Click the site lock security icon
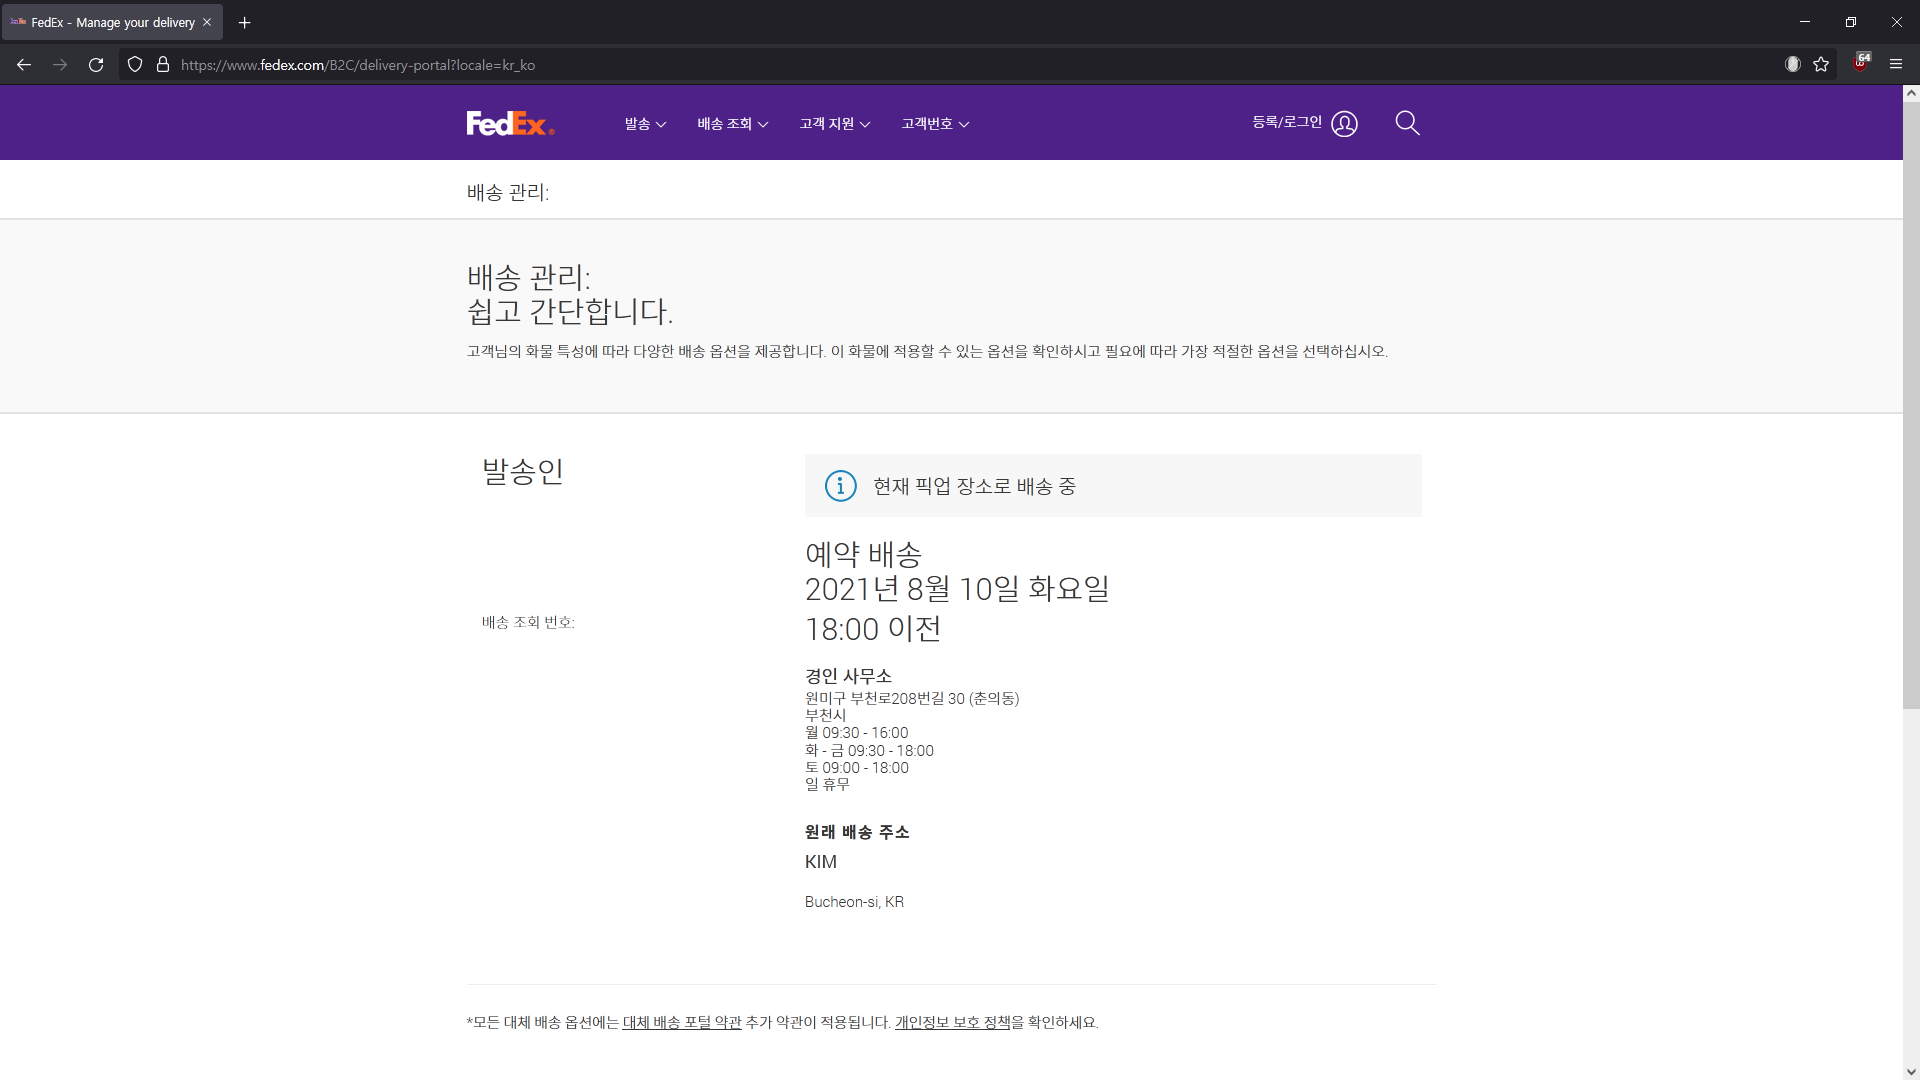 (163, 65)
